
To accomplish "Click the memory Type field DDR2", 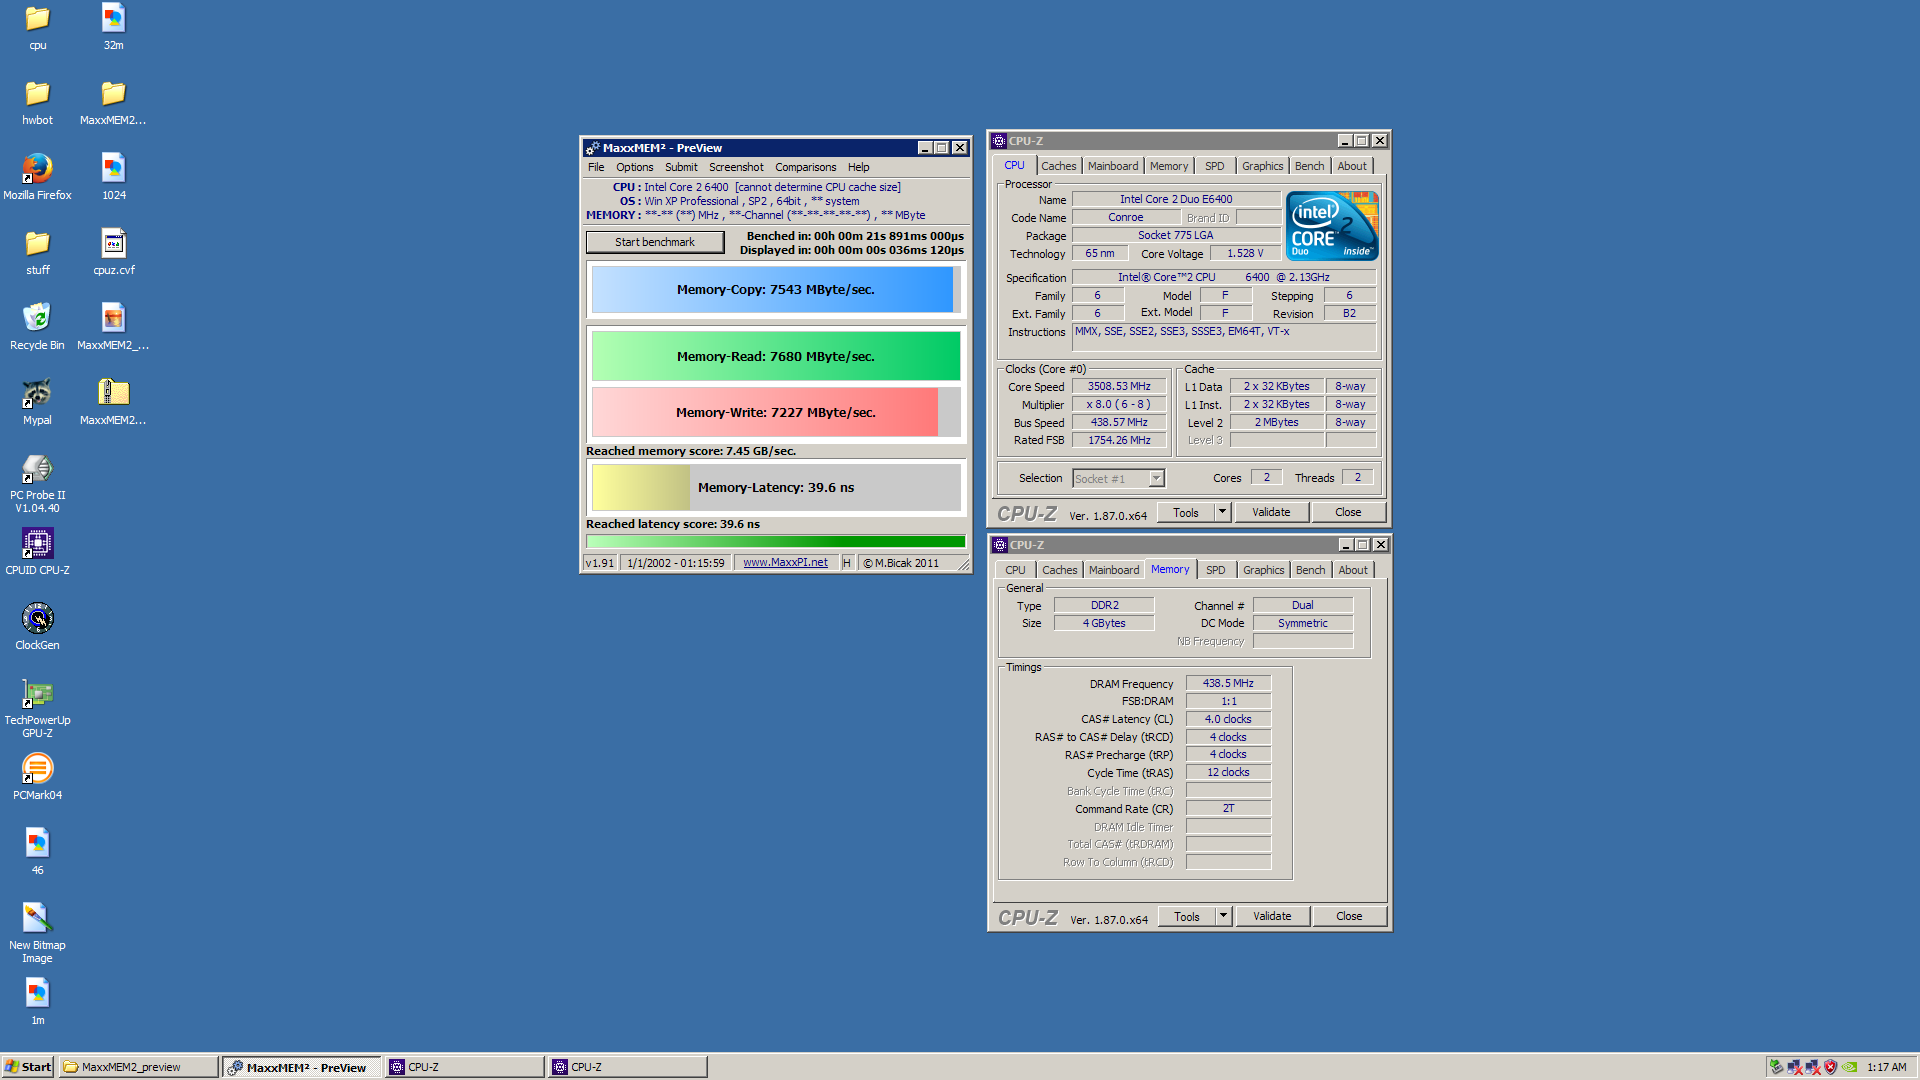I will coord(1104,605).
